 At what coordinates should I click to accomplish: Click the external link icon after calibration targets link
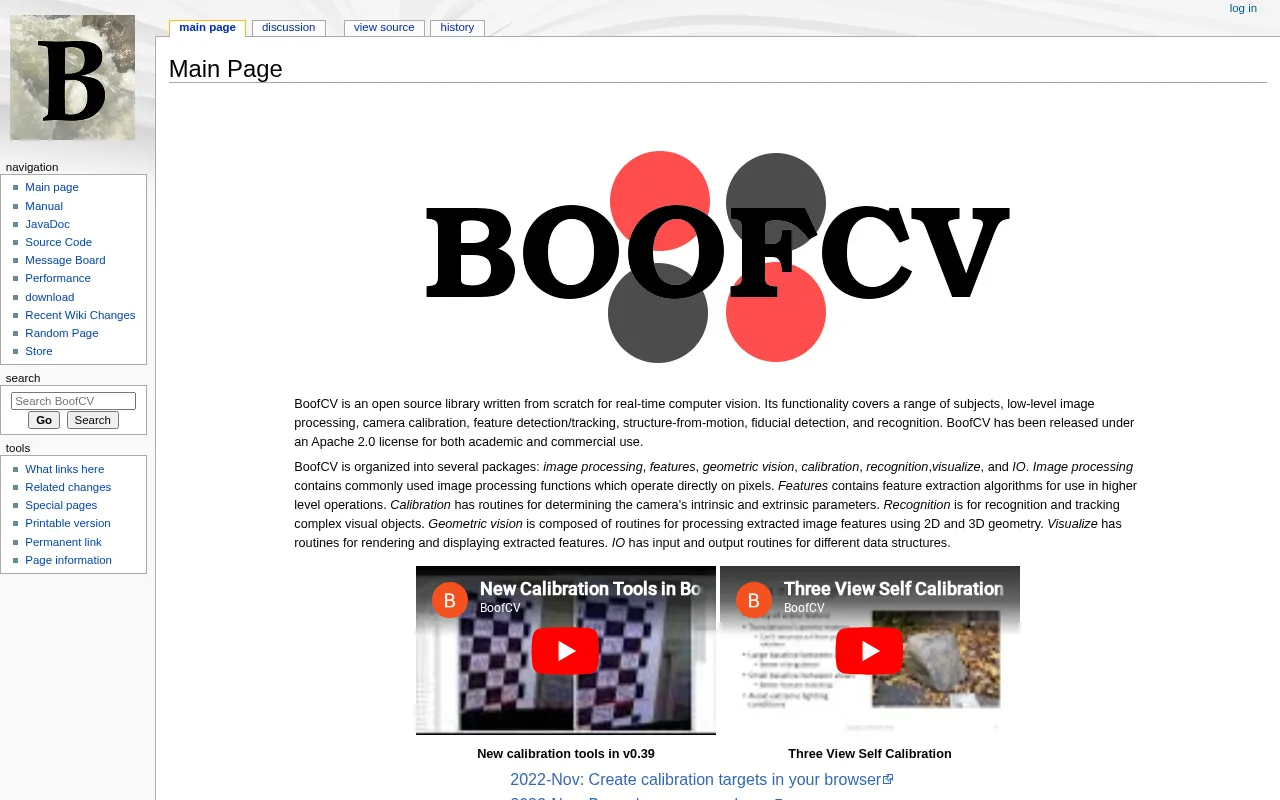[x=888, y=779]
